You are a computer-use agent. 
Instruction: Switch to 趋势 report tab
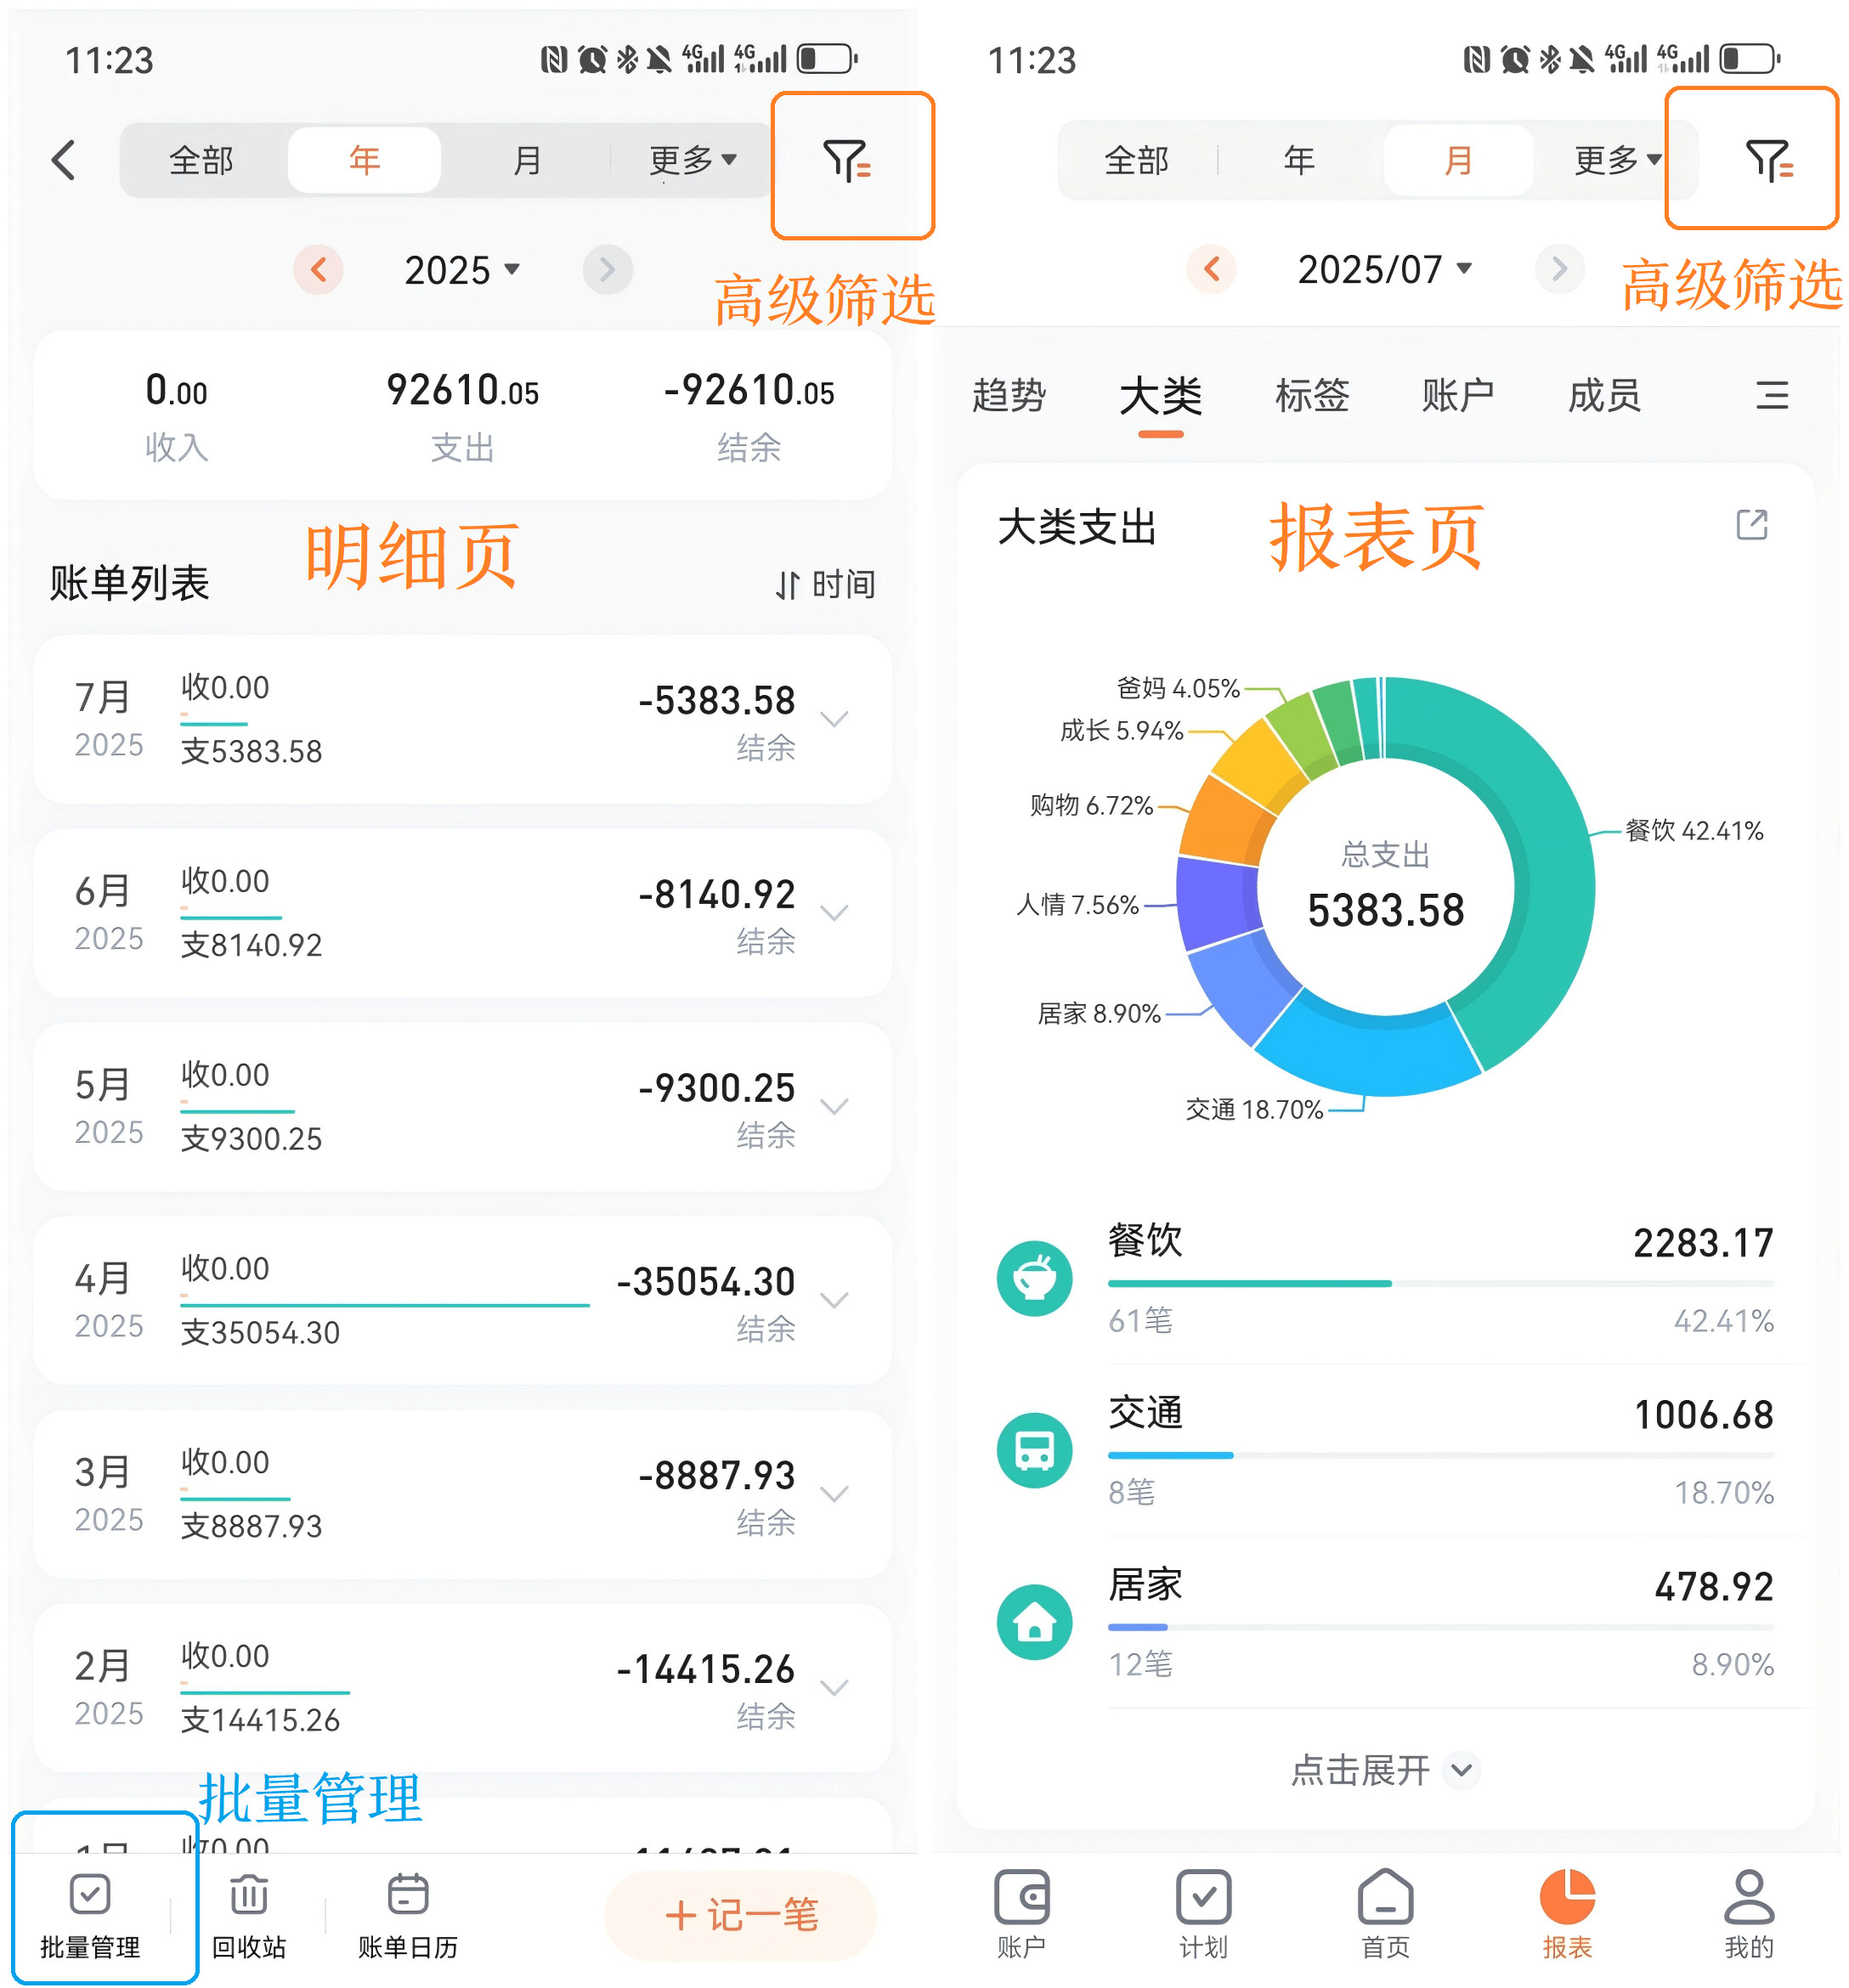pos(1009,396)
